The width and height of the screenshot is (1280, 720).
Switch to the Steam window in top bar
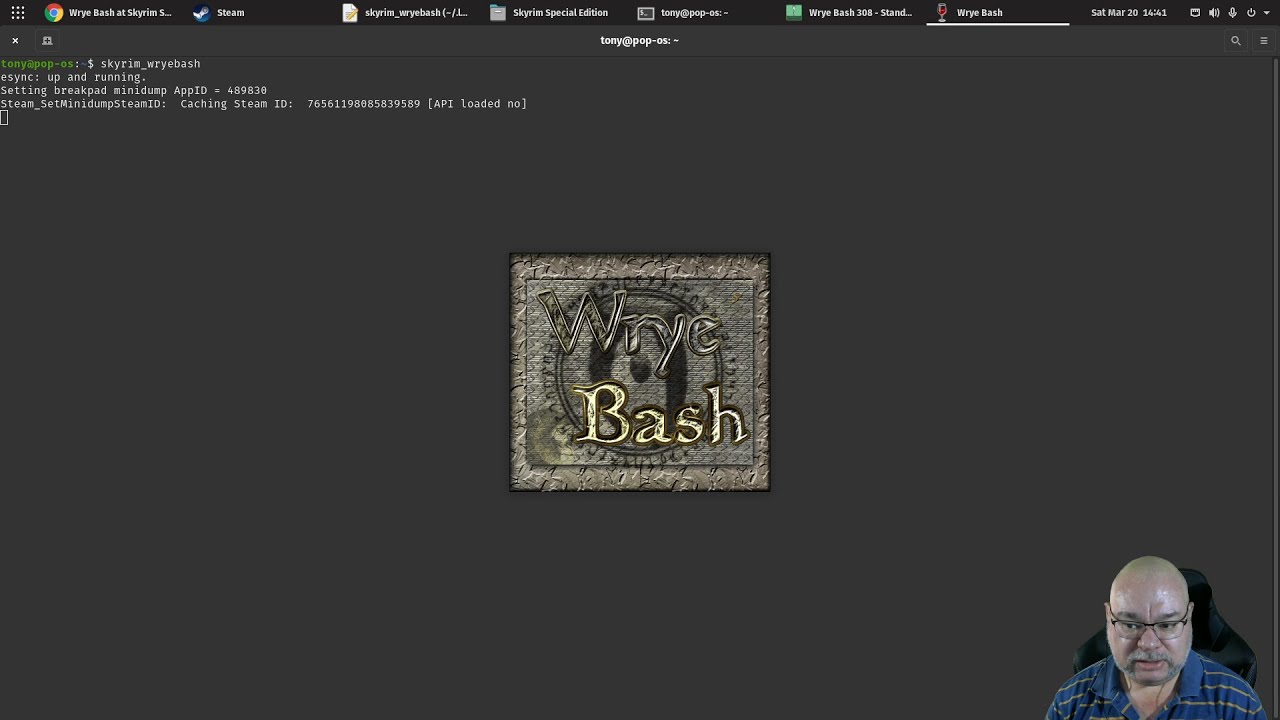[219, 13]
